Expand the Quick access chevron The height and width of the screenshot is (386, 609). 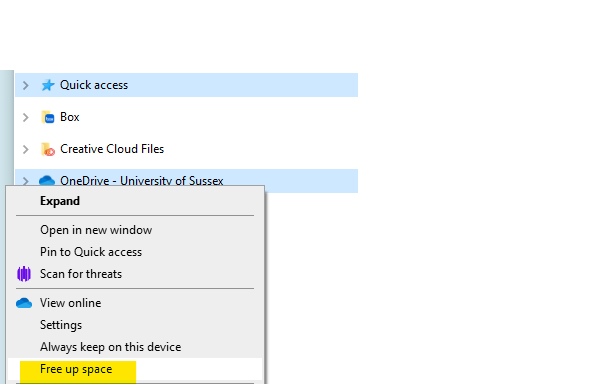(x=26, y=85)
